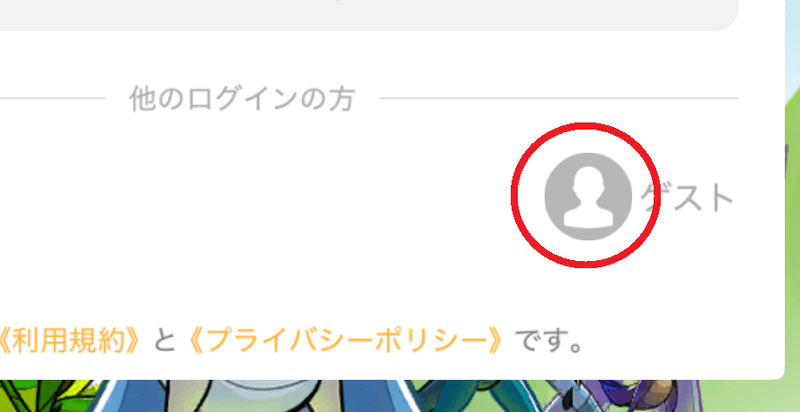Click the と character between the two links
The width and height of the screenshot is (800, 412).
pos(164,342)
